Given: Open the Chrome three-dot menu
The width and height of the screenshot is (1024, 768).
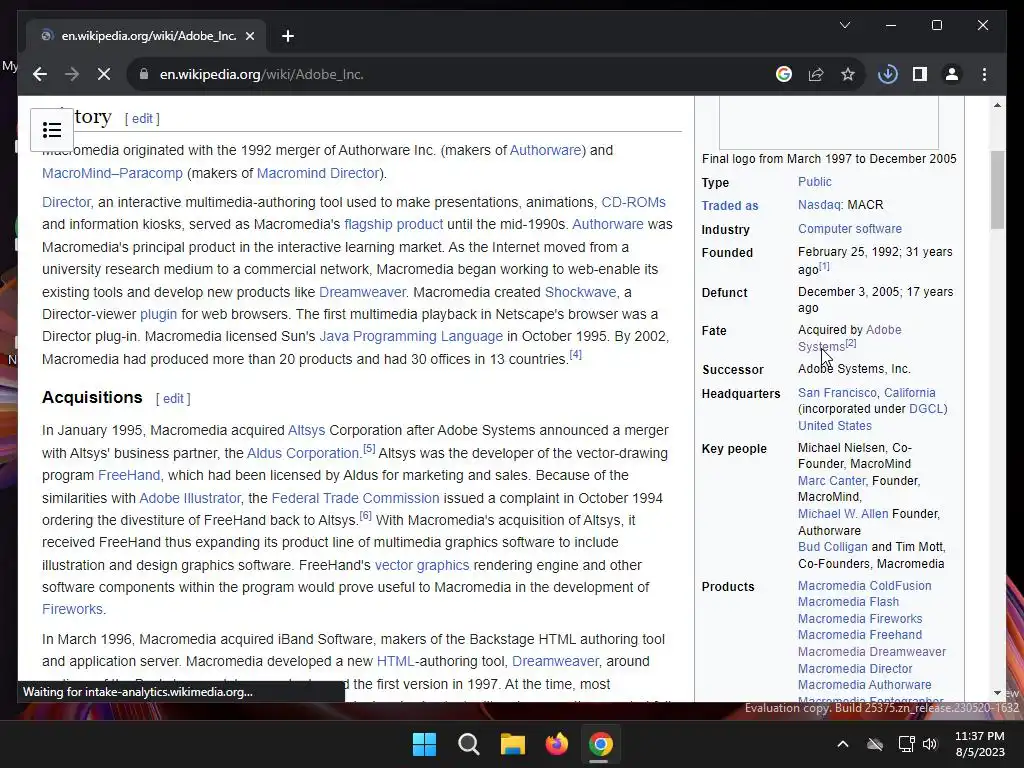Looking at the screenshot, I should coord(984,74).
